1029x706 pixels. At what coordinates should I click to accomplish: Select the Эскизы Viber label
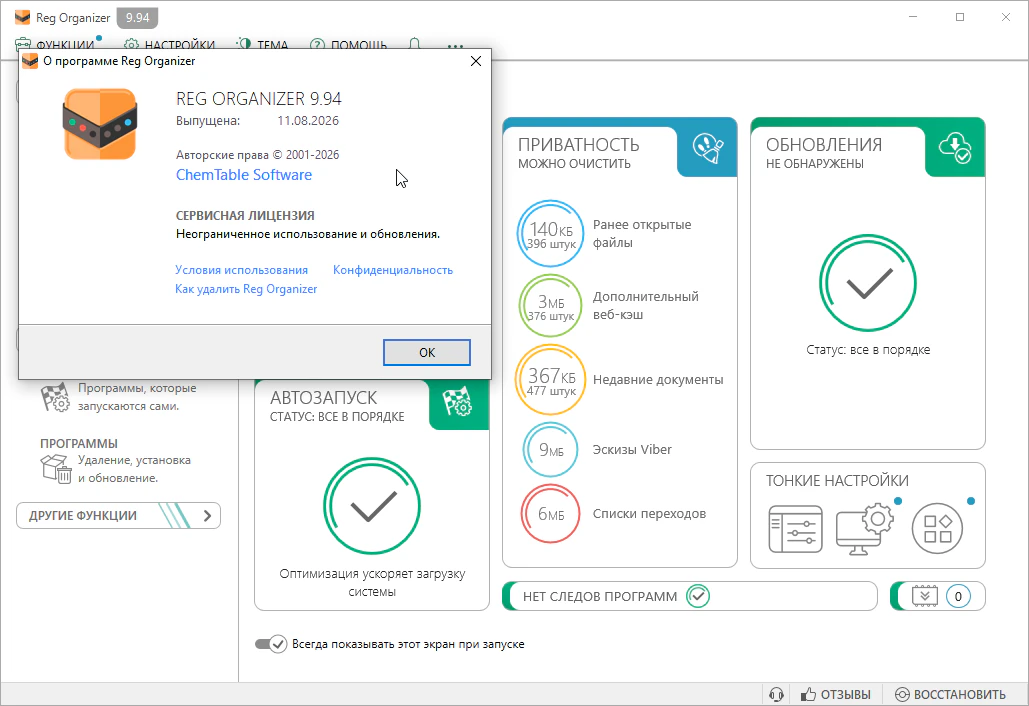coord(632,450)
